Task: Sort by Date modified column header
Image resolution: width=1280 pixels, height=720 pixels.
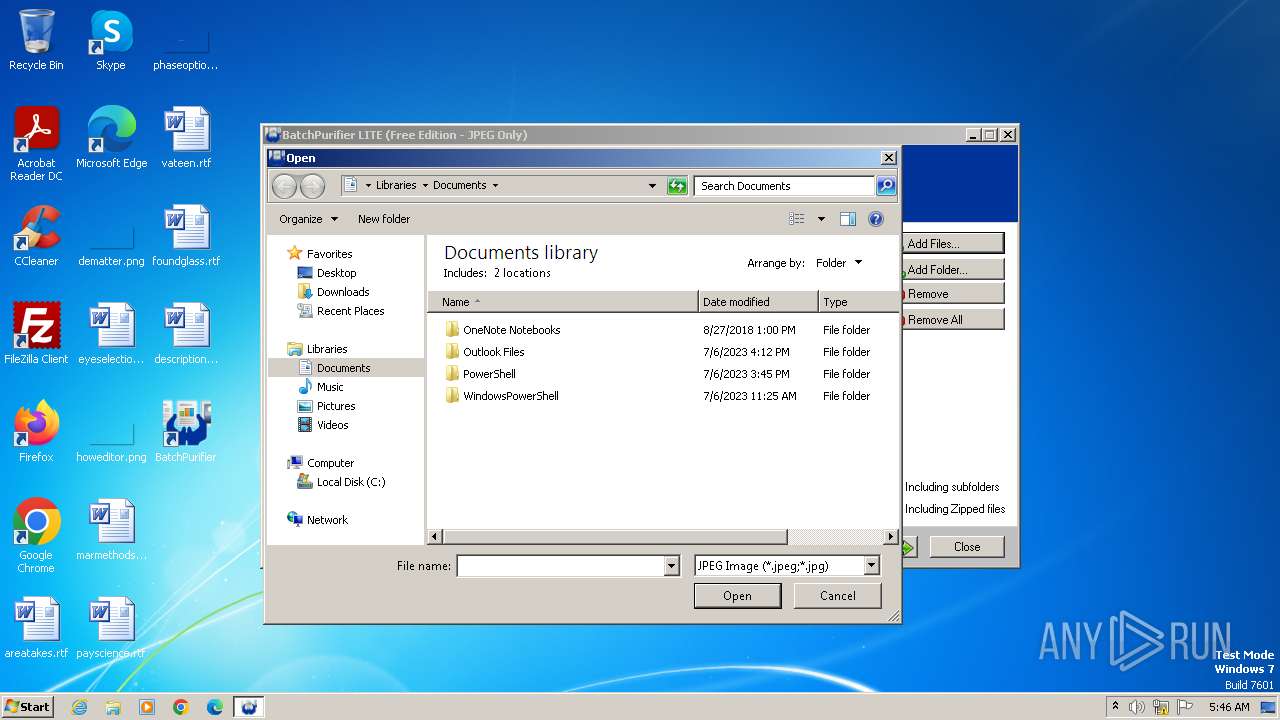Action: 758,302
